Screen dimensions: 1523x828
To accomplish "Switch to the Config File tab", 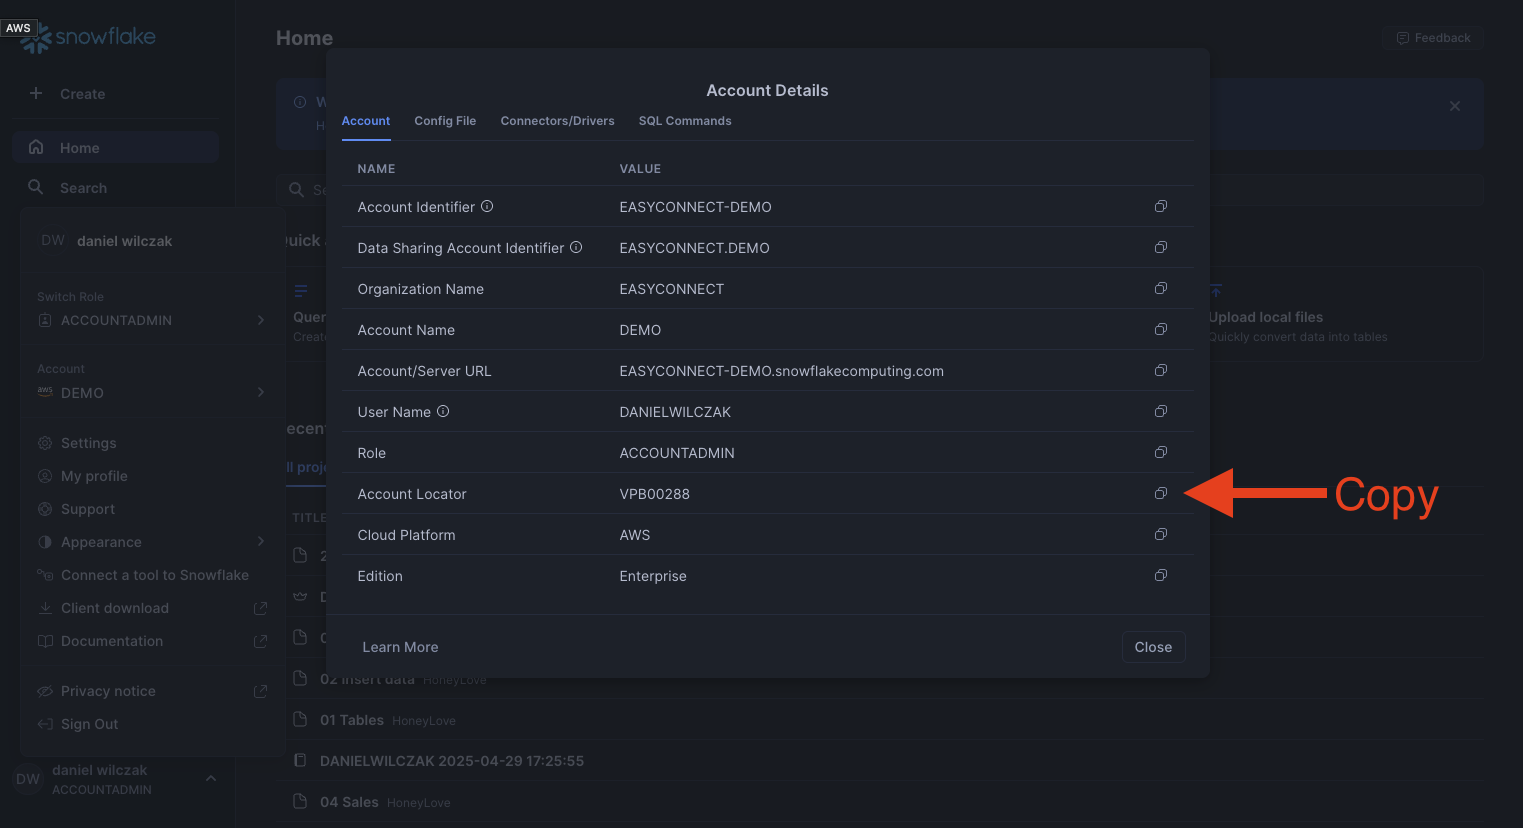I will [x=445, y=121].
